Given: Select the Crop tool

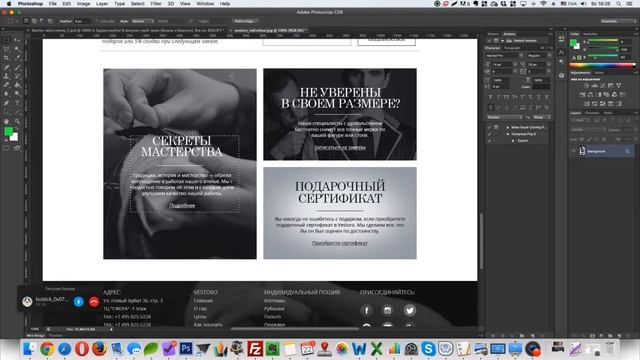Looking at the screenshot, I should 7,58.
